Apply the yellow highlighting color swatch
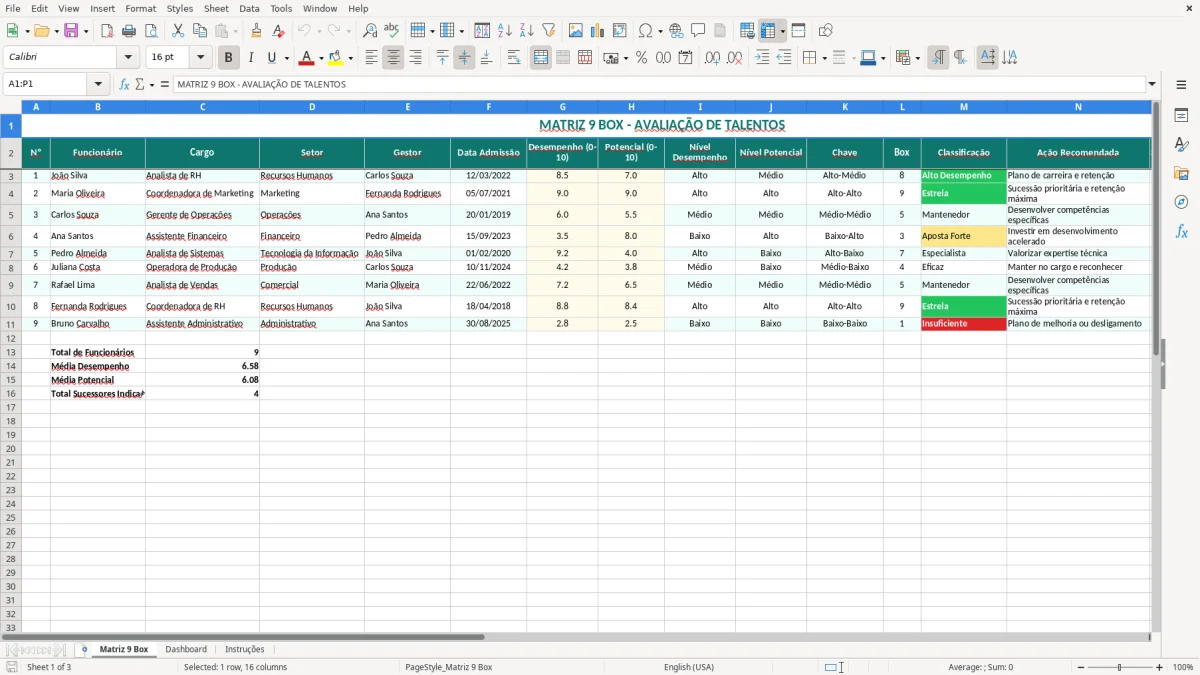The height and width of the screenshot is (675, 1200). 336,58
